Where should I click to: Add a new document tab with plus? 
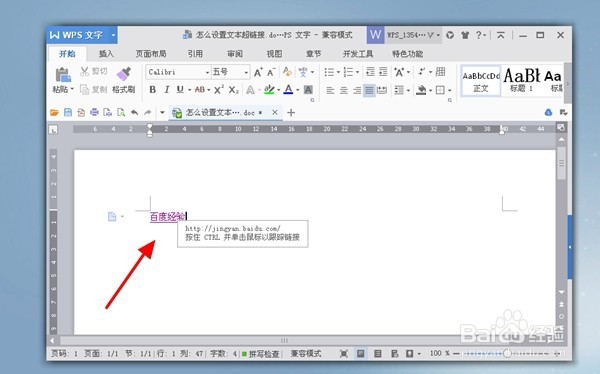(x=291, y=113)
